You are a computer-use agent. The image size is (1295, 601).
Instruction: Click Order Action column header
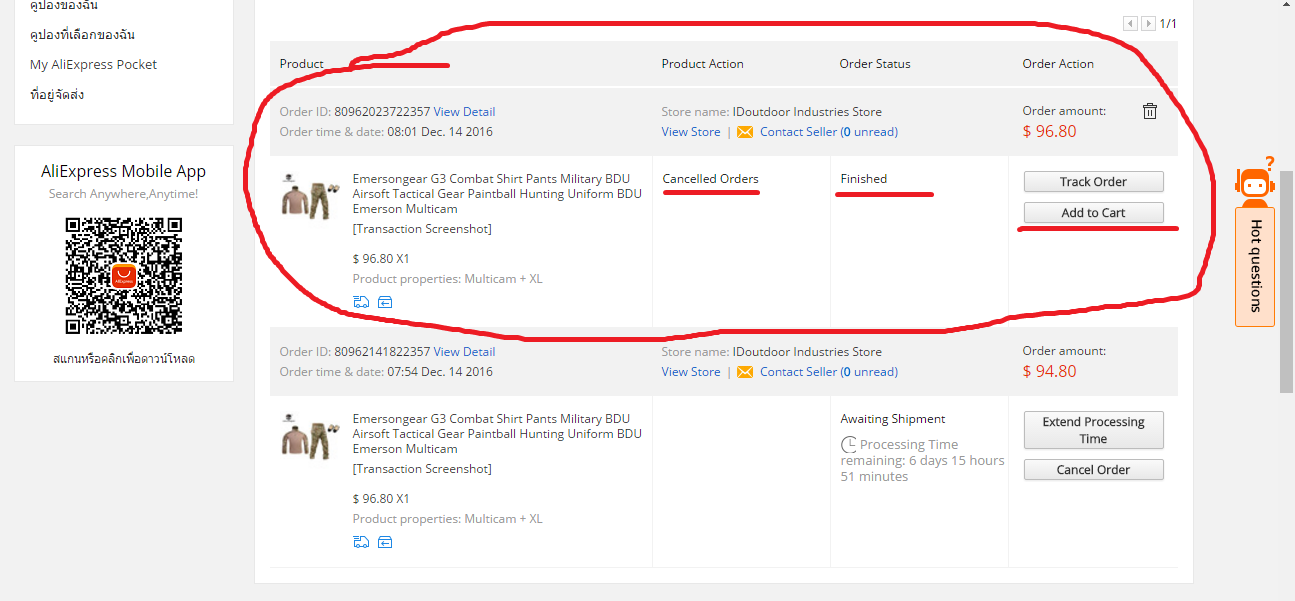pyautogui.click(x=1058, y=64)
